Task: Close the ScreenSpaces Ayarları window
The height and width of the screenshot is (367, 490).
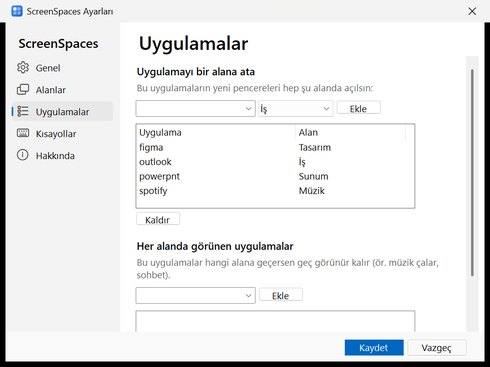Action: tap(472, 11)
